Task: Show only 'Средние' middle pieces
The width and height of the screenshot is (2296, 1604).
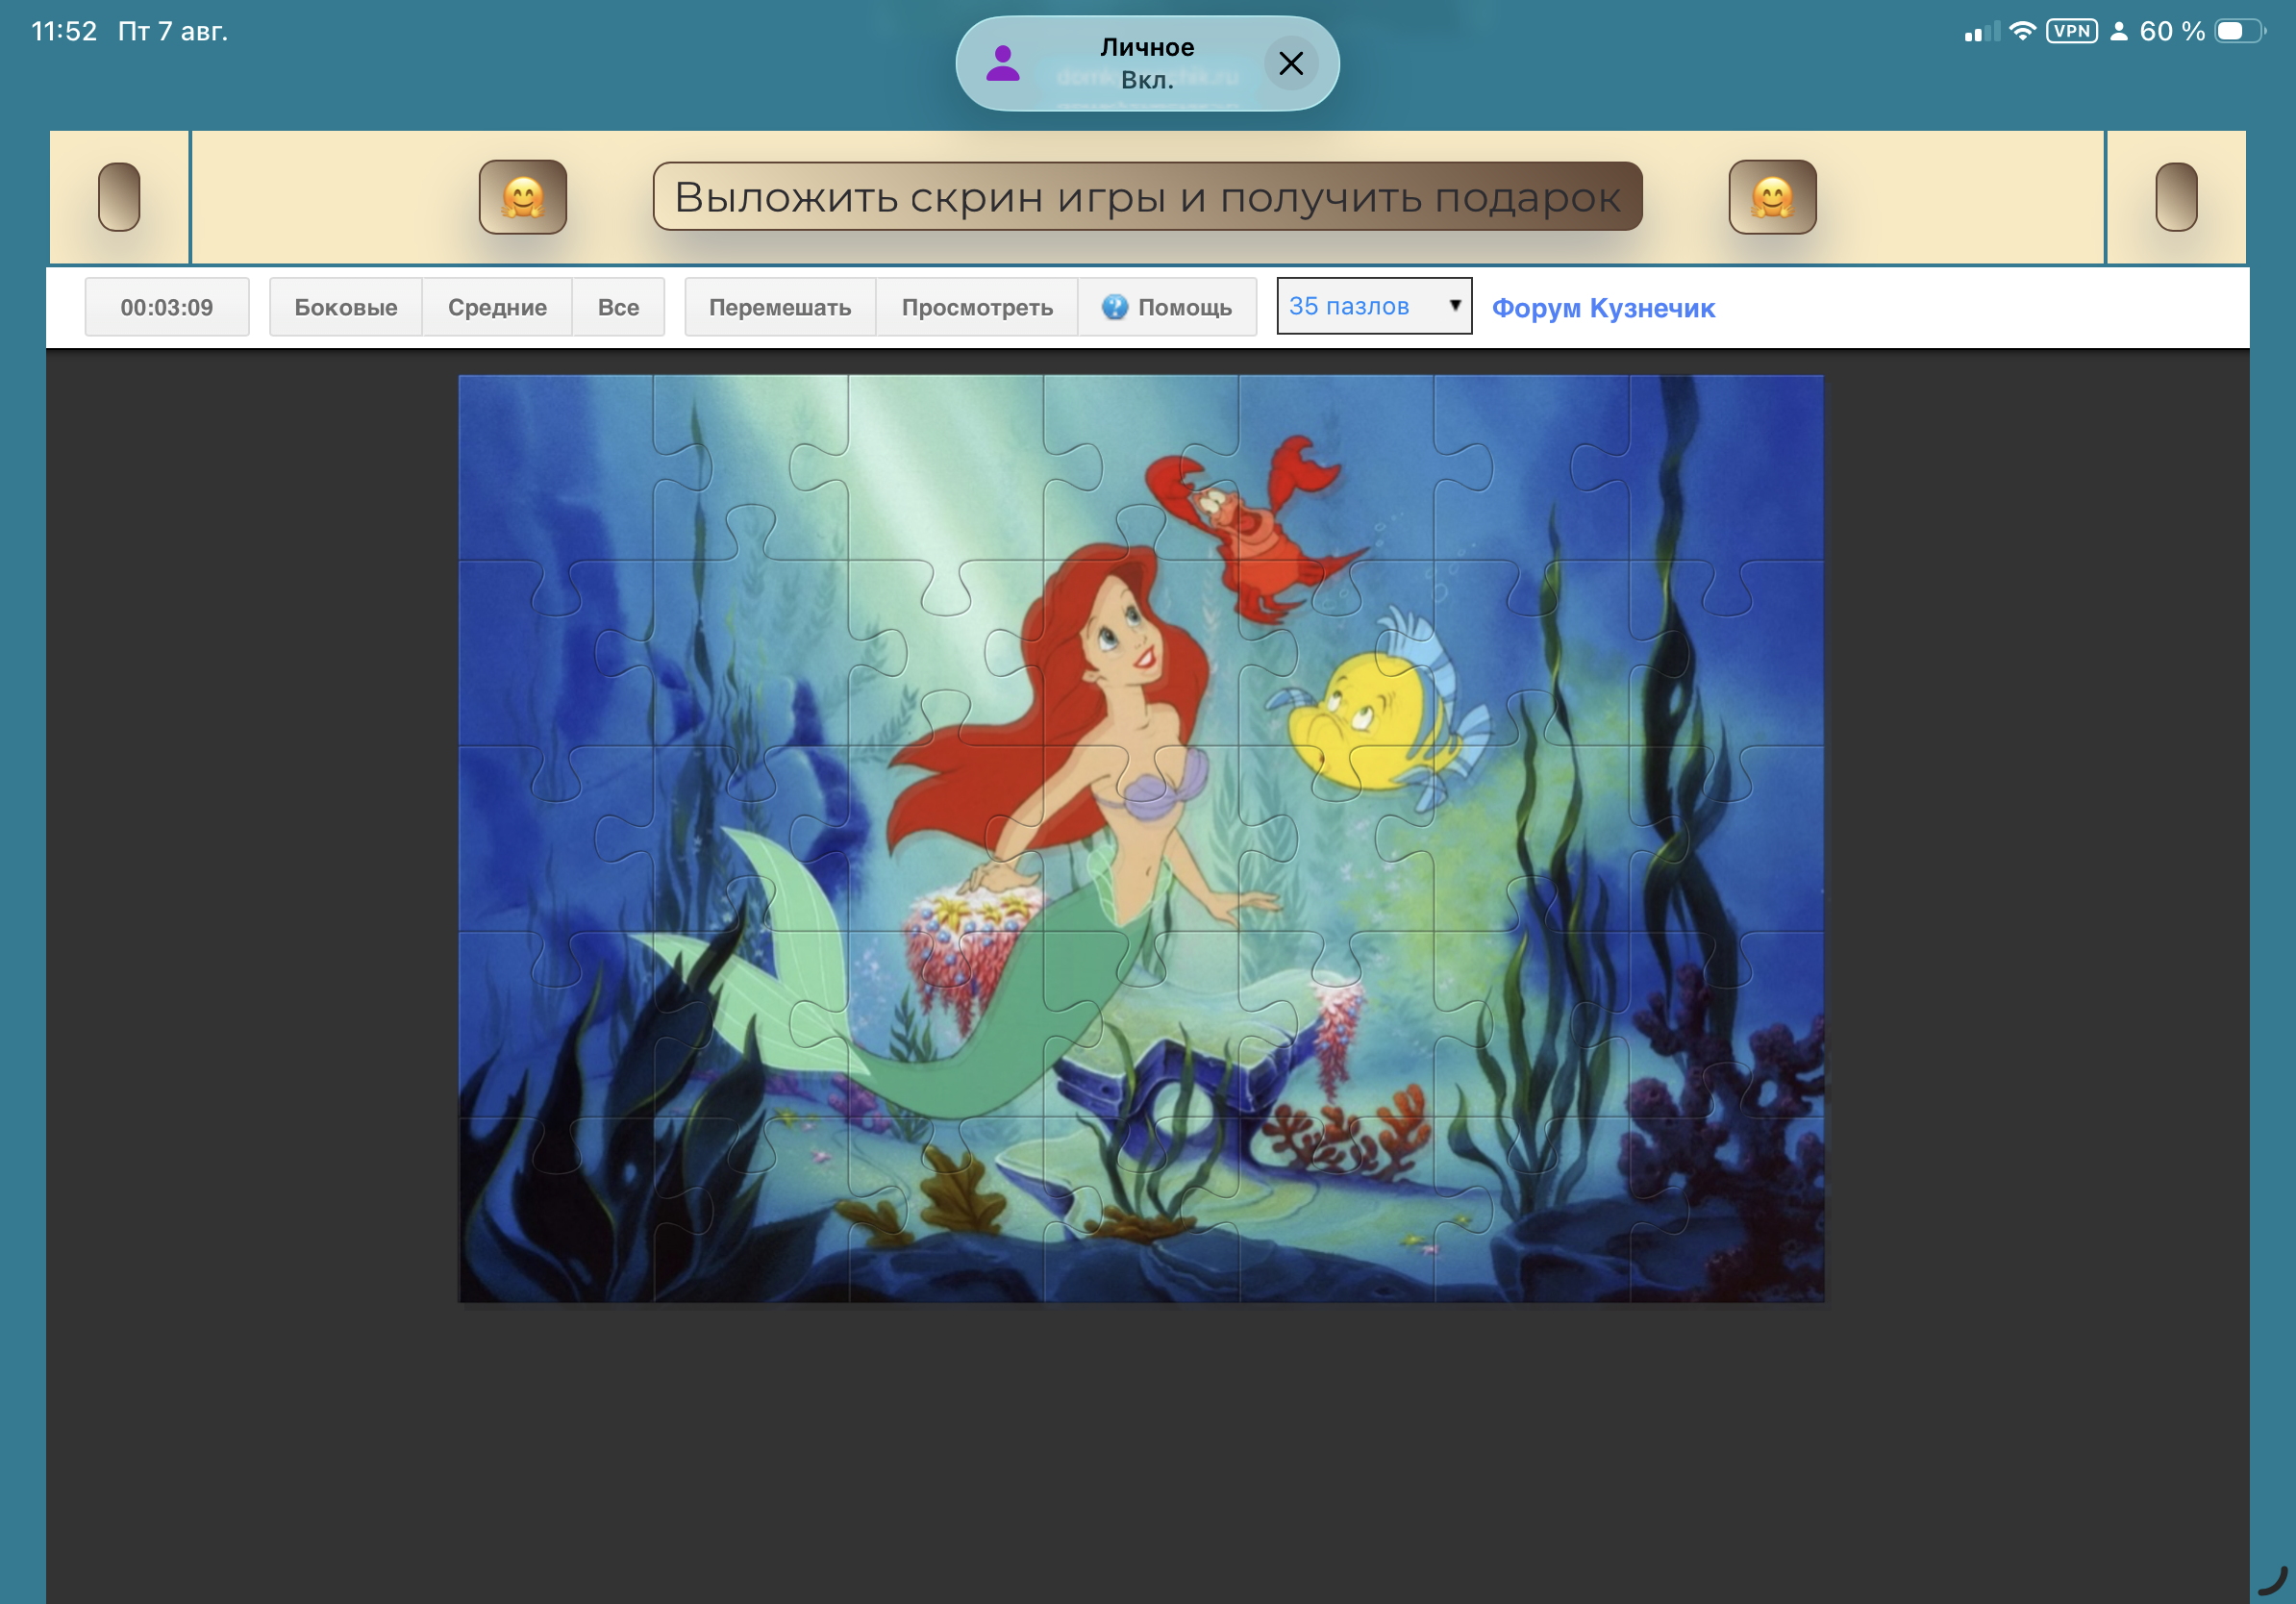Action: (x=497, y=307)
